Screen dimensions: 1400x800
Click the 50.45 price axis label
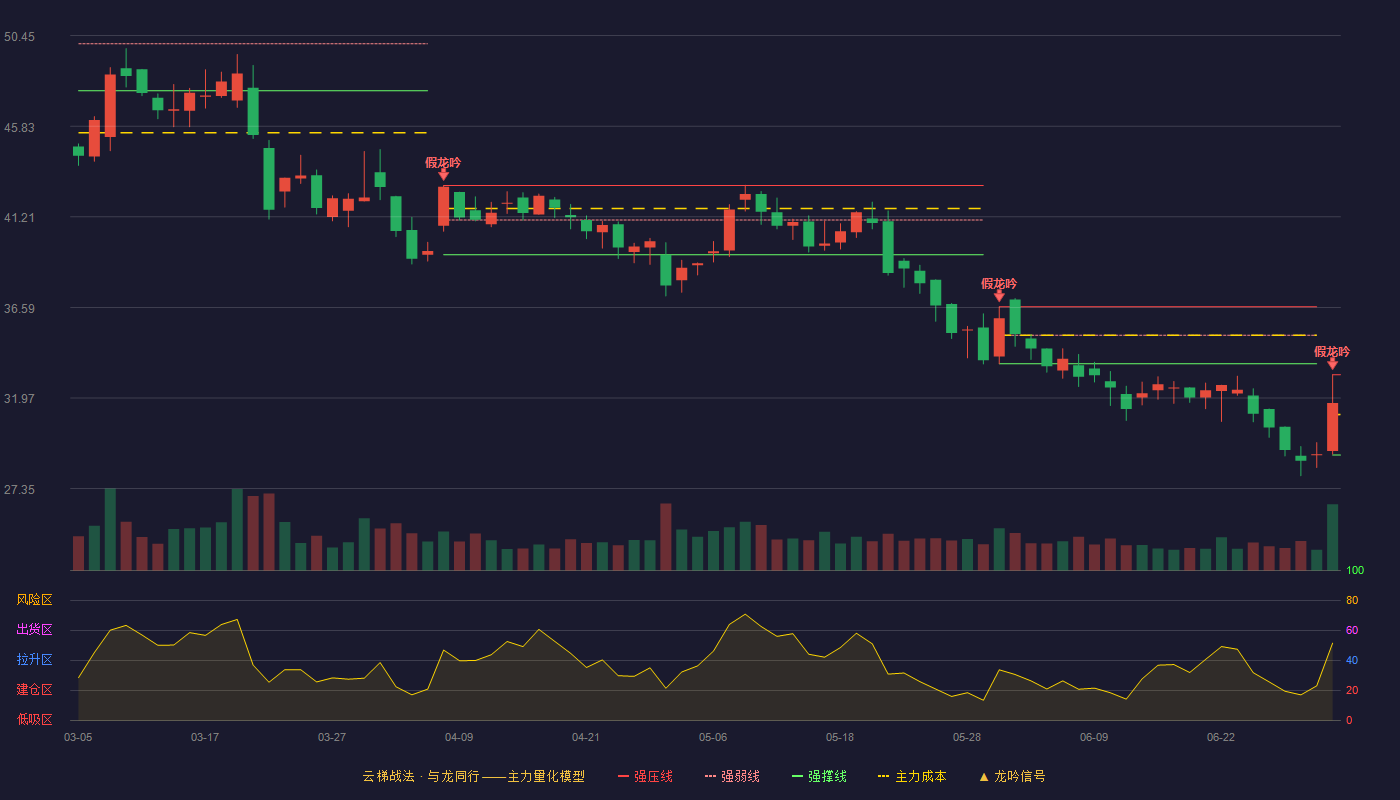[x=19, y=37]
